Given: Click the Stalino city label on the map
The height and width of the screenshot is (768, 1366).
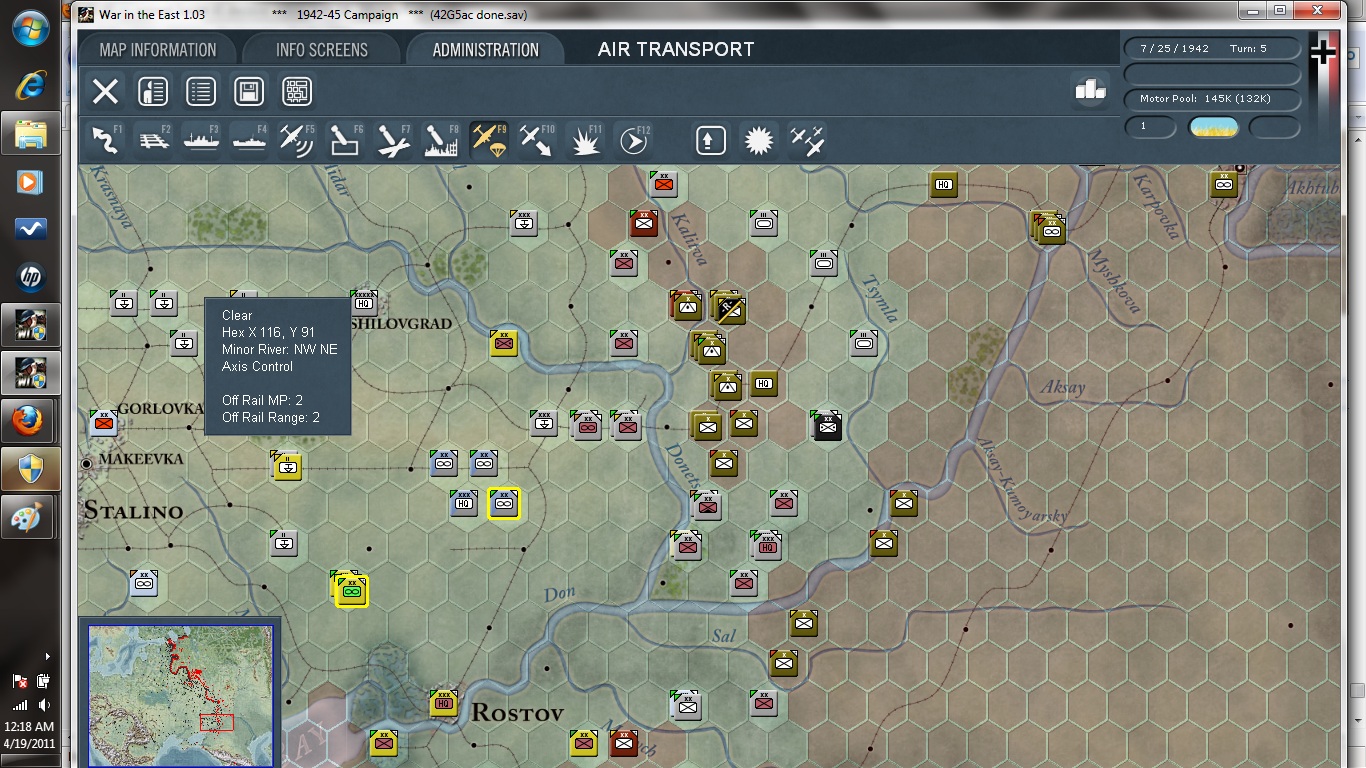Looking at the screenshot, I should click(133, 511).
